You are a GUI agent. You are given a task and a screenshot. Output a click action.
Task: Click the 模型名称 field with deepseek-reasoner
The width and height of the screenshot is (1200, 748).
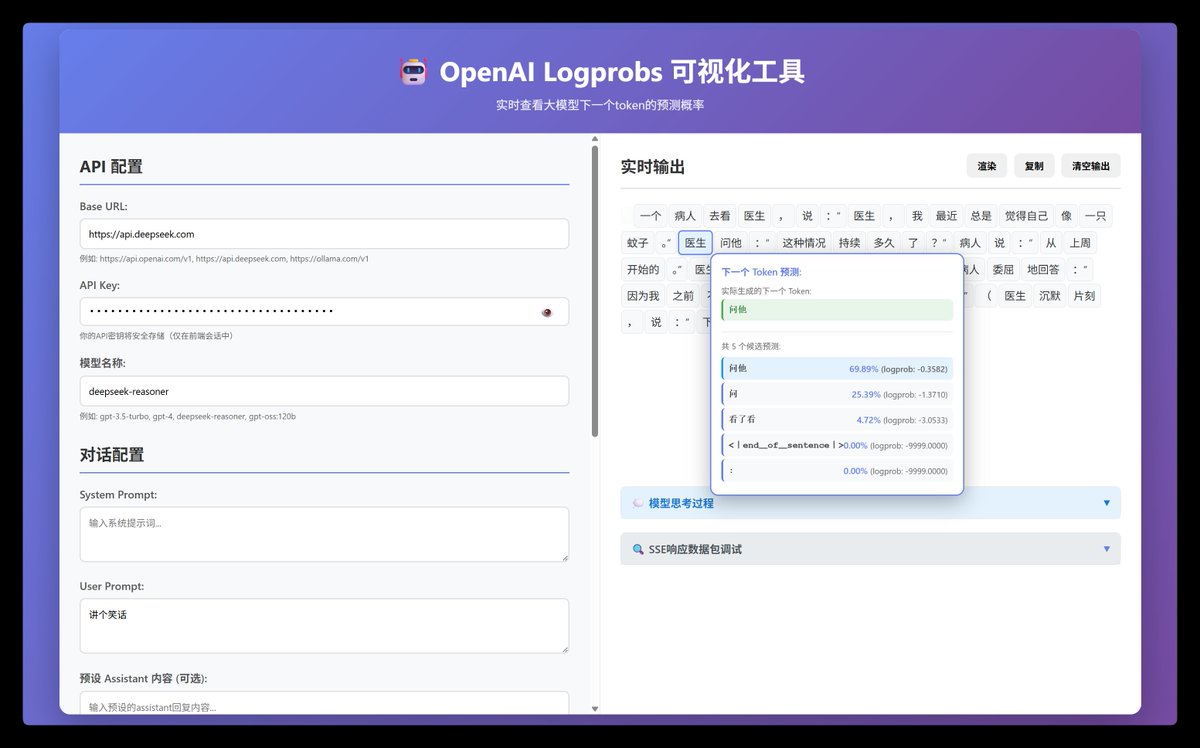click(x=324, y=391)
